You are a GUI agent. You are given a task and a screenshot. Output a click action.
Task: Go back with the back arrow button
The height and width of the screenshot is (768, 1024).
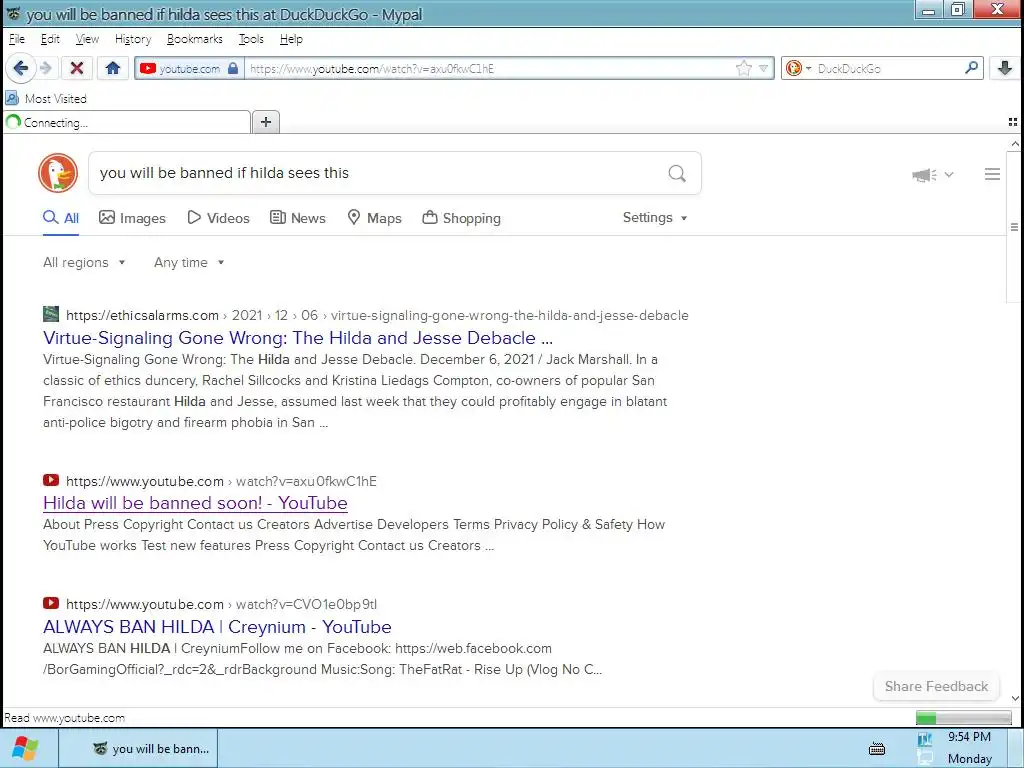21,68
